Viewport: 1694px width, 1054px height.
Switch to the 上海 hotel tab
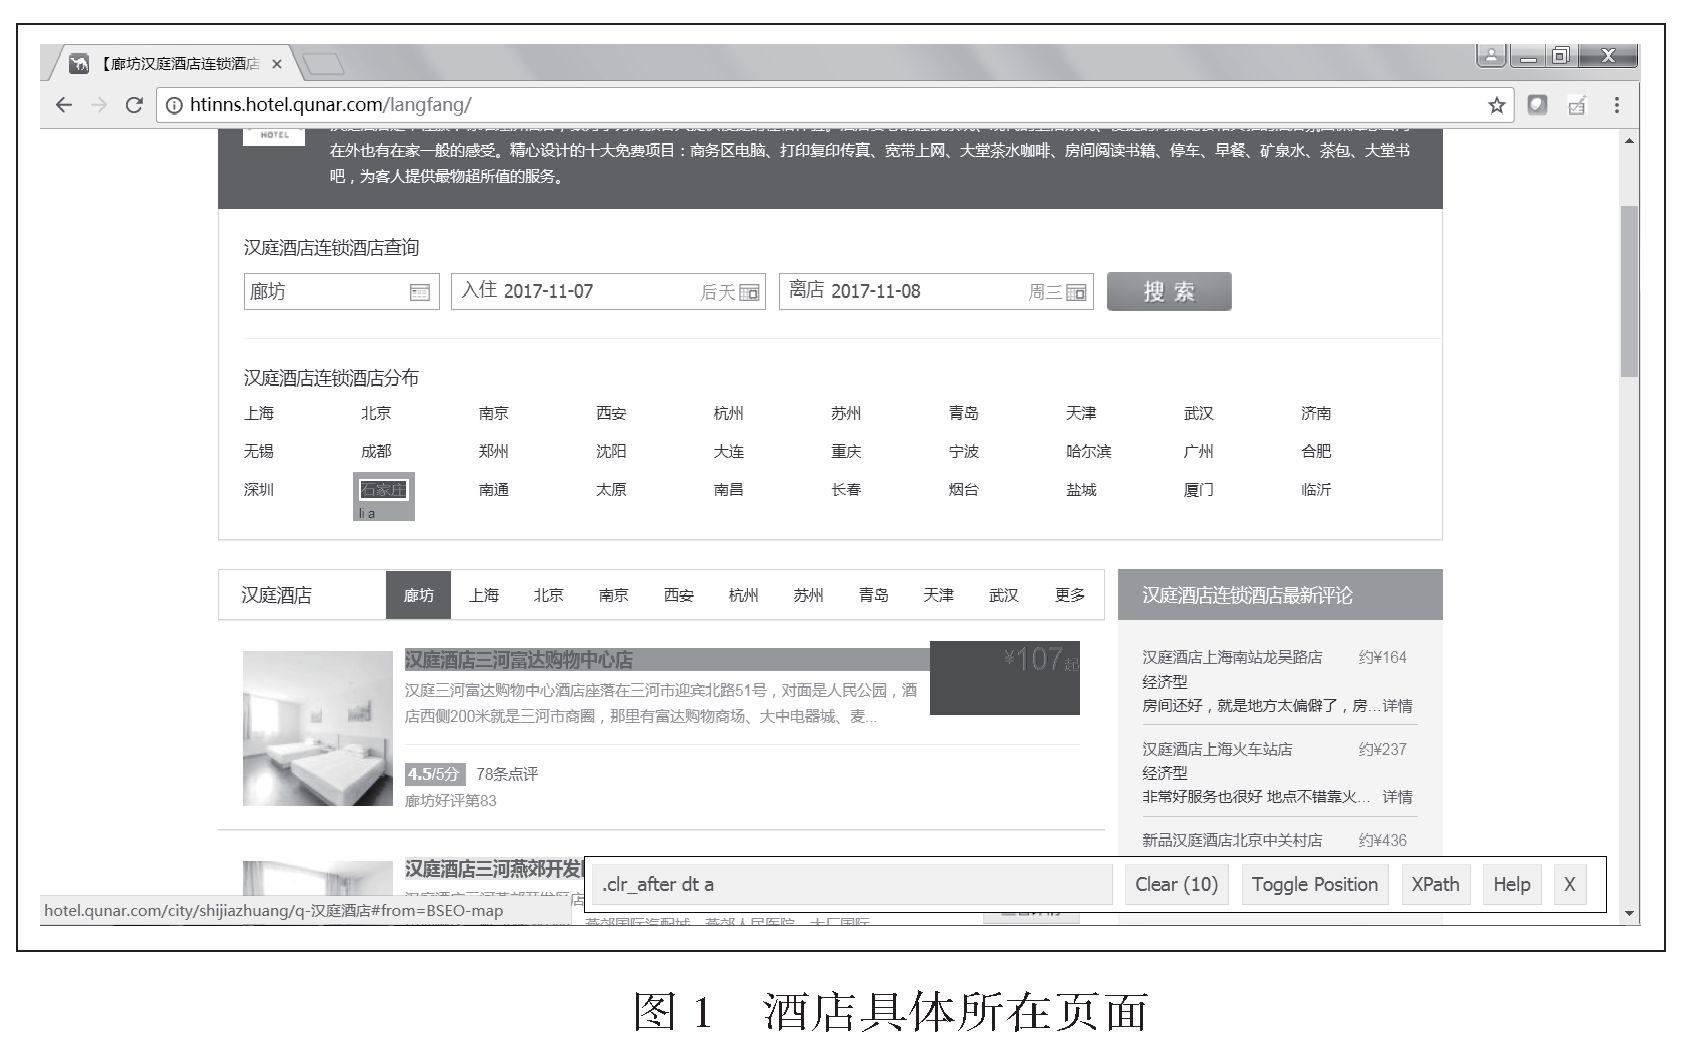(483, 595)
